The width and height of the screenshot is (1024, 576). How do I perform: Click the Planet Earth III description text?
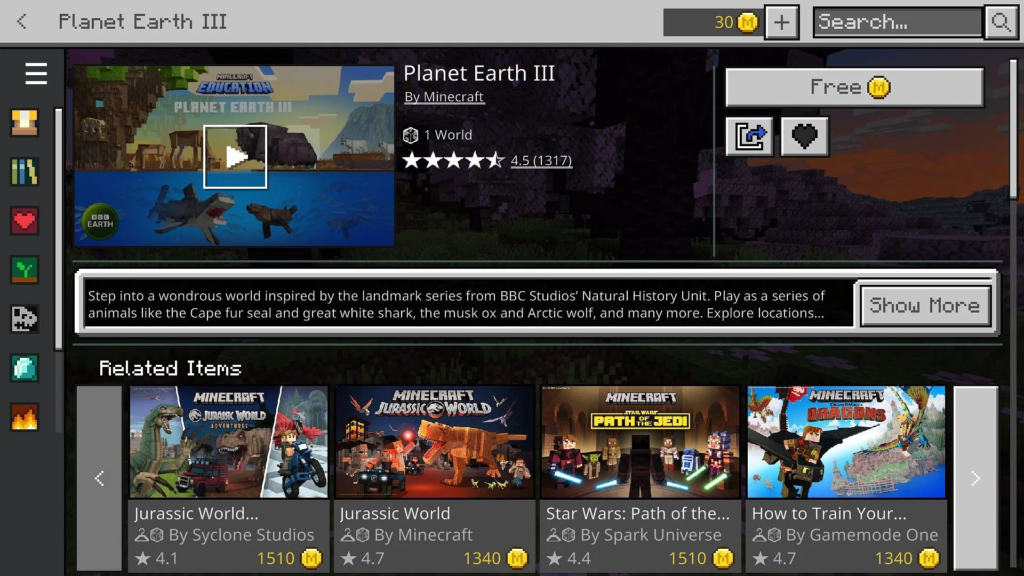click(456, 304)
